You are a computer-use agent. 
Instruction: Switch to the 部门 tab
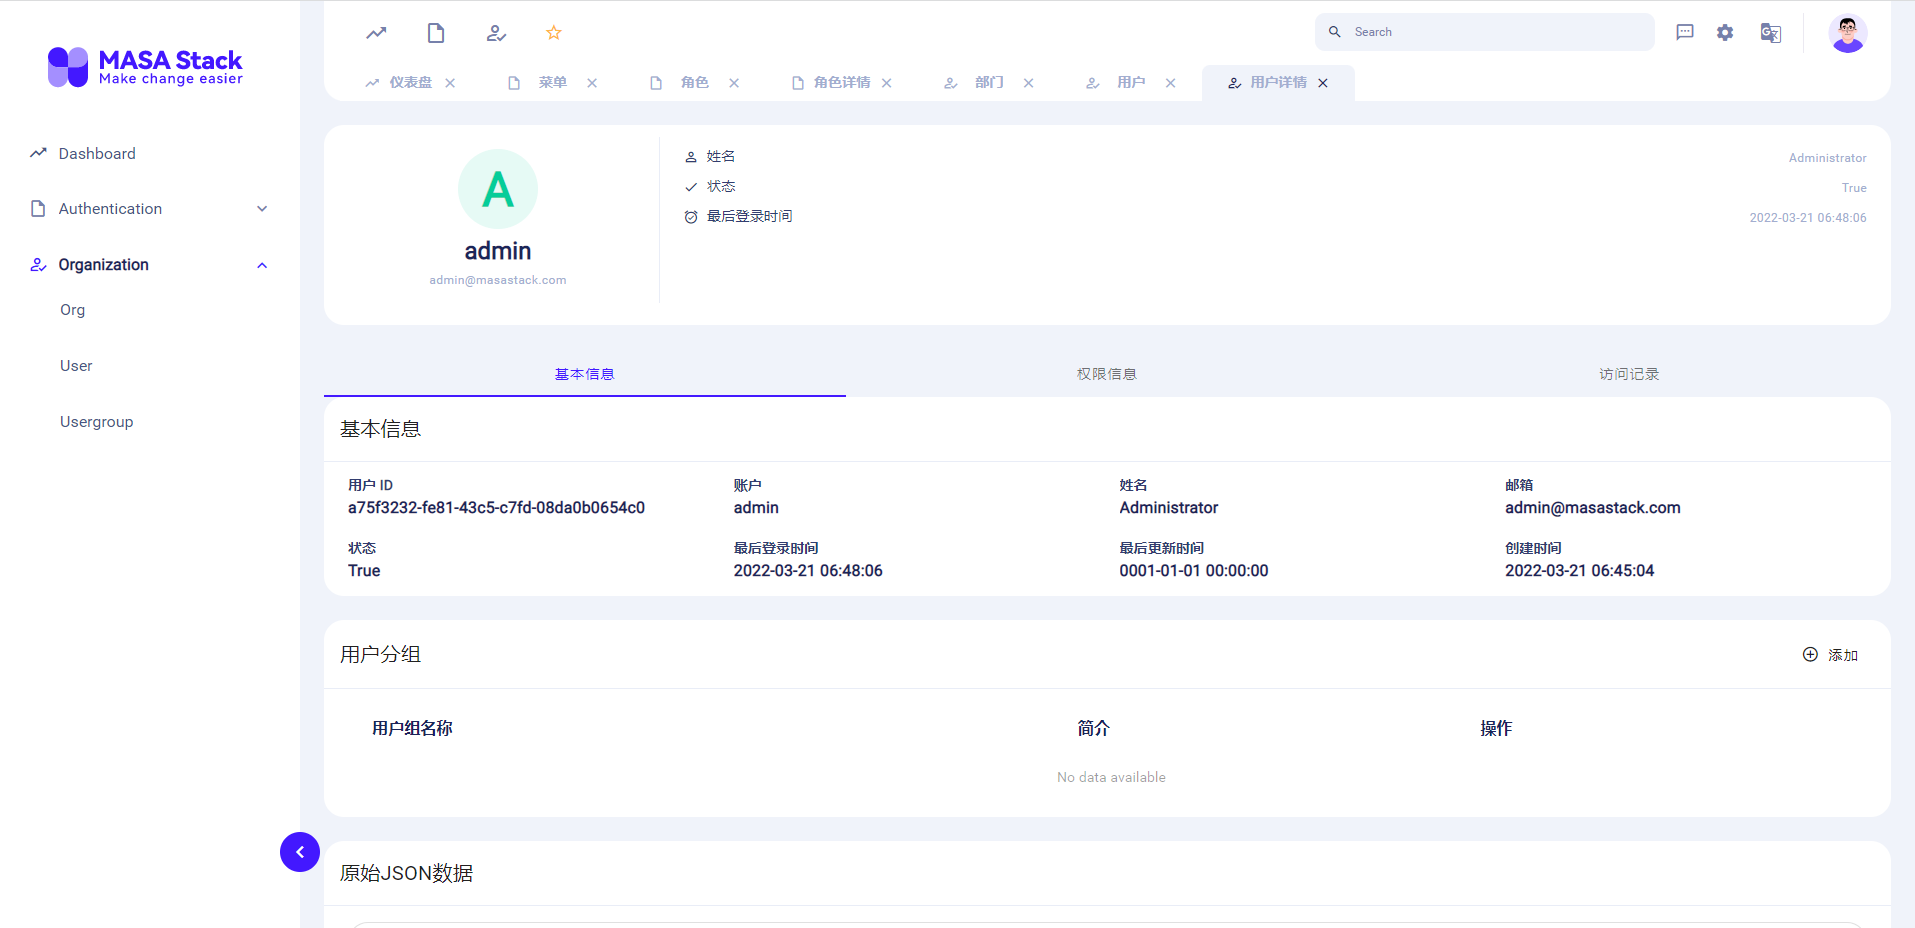(990, 82)
